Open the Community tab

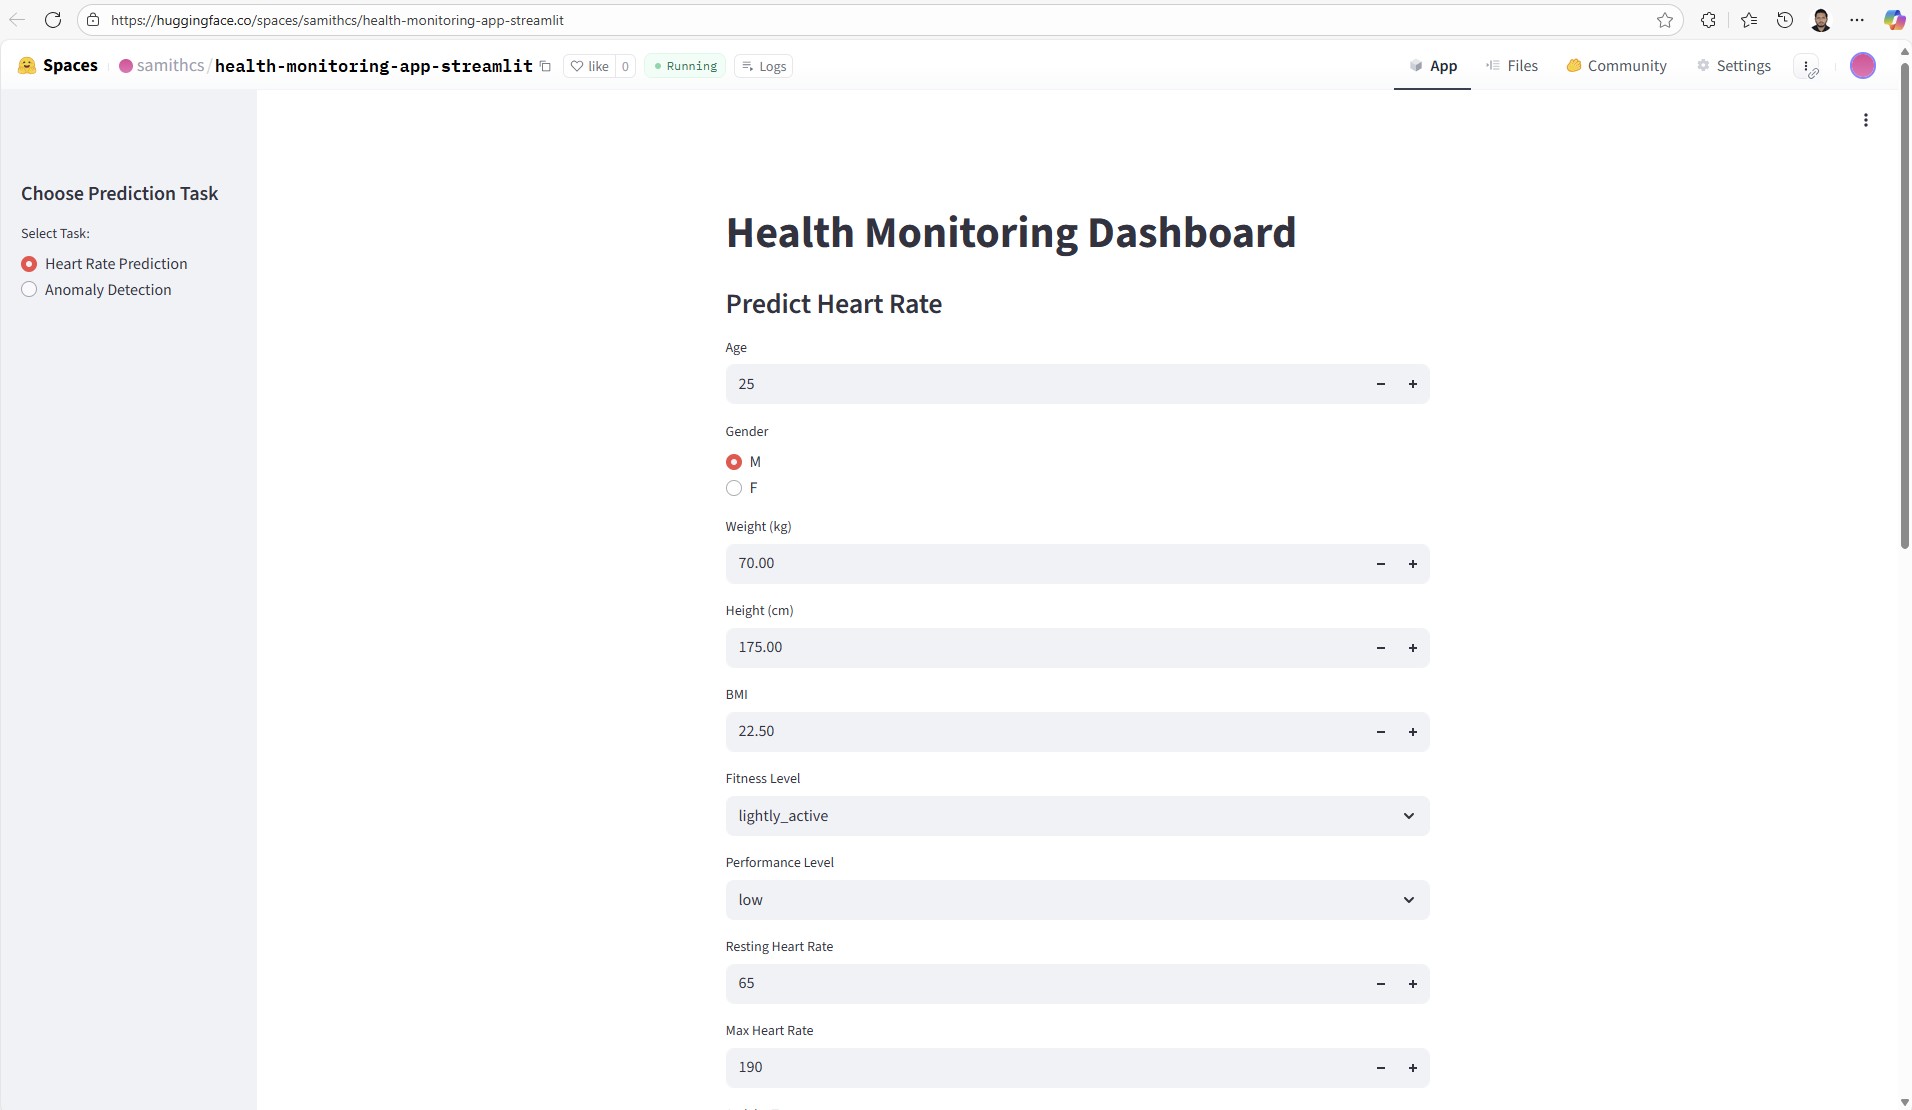[1616, 66]
